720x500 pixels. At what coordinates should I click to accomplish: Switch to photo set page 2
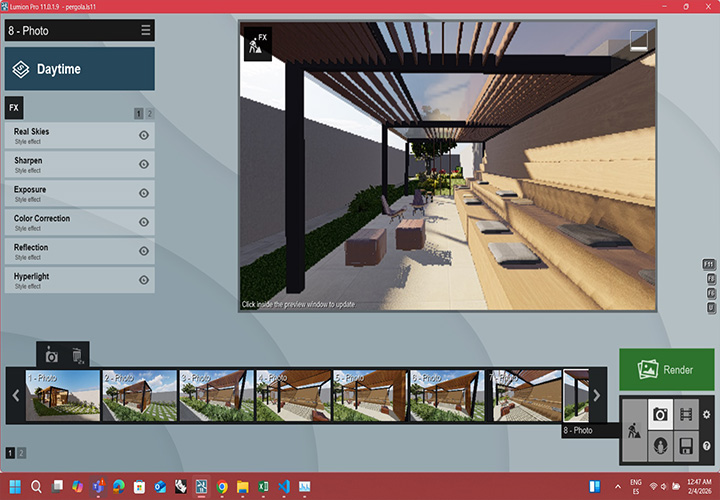point(21,453)
